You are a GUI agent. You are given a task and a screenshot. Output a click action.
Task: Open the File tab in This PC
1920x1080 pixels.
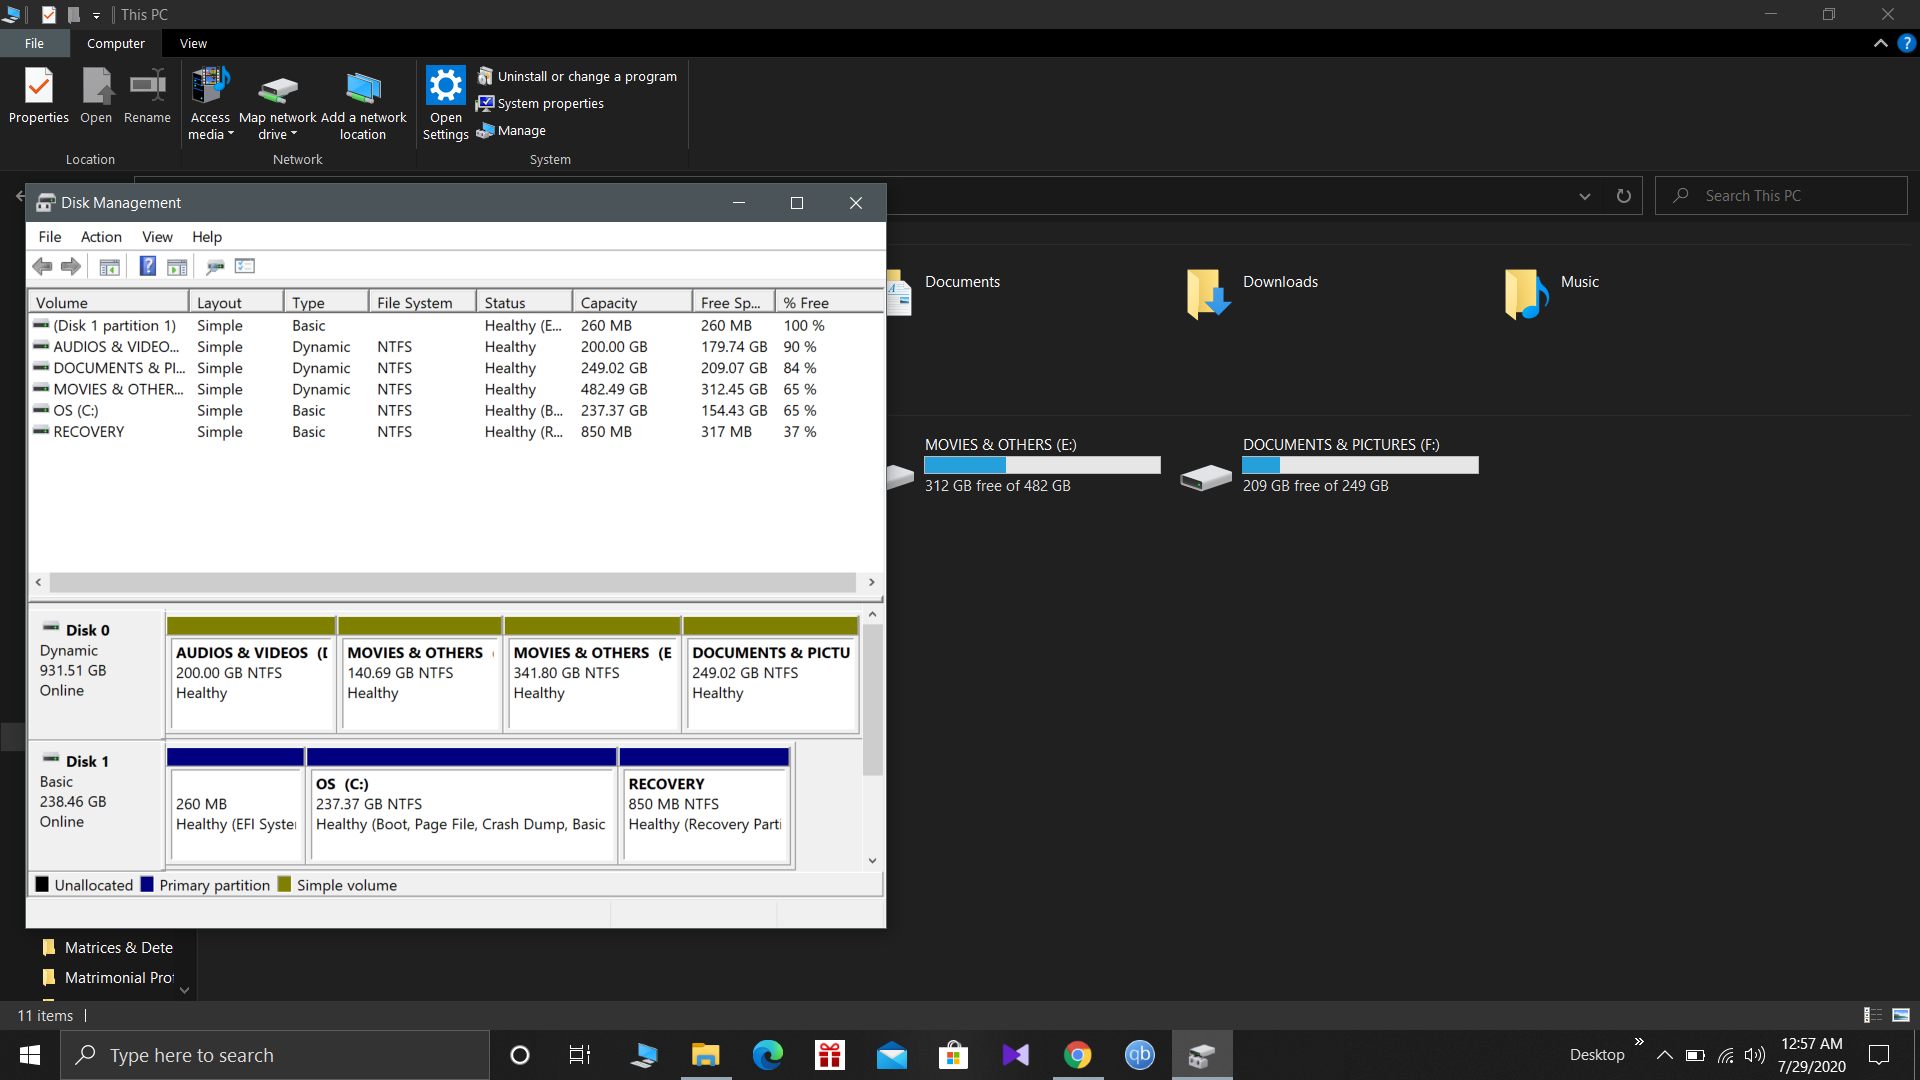point(34,43)
